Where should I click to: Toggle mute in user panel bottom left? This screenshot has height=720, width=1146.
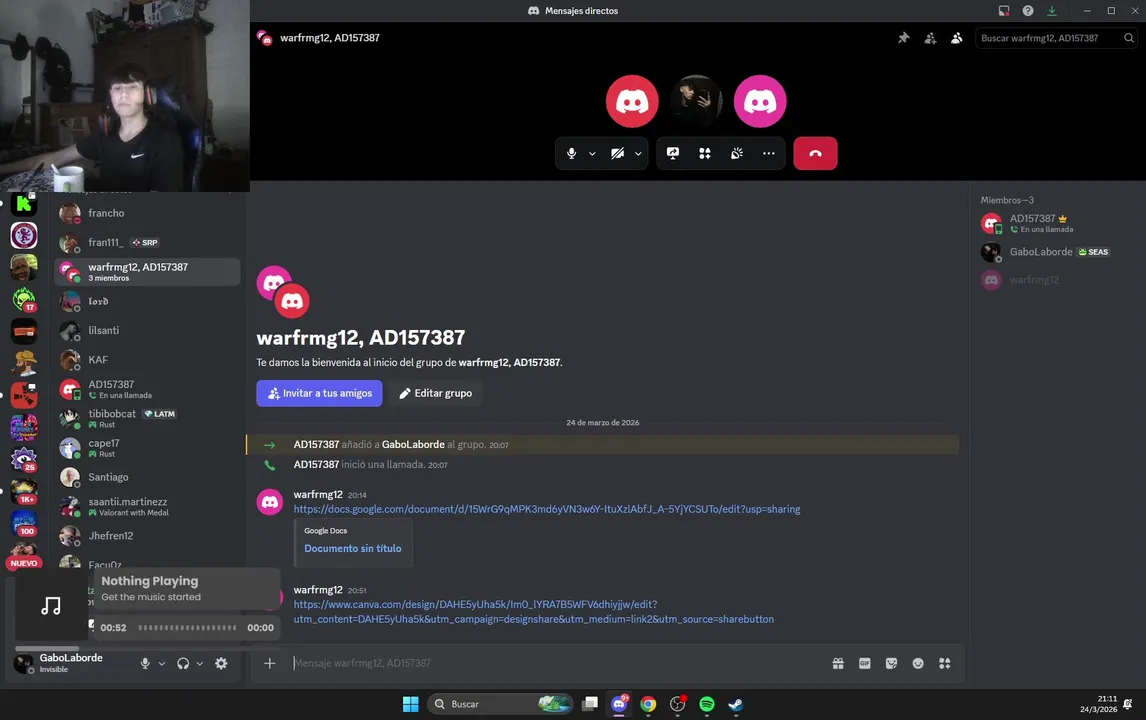[145, 664]
